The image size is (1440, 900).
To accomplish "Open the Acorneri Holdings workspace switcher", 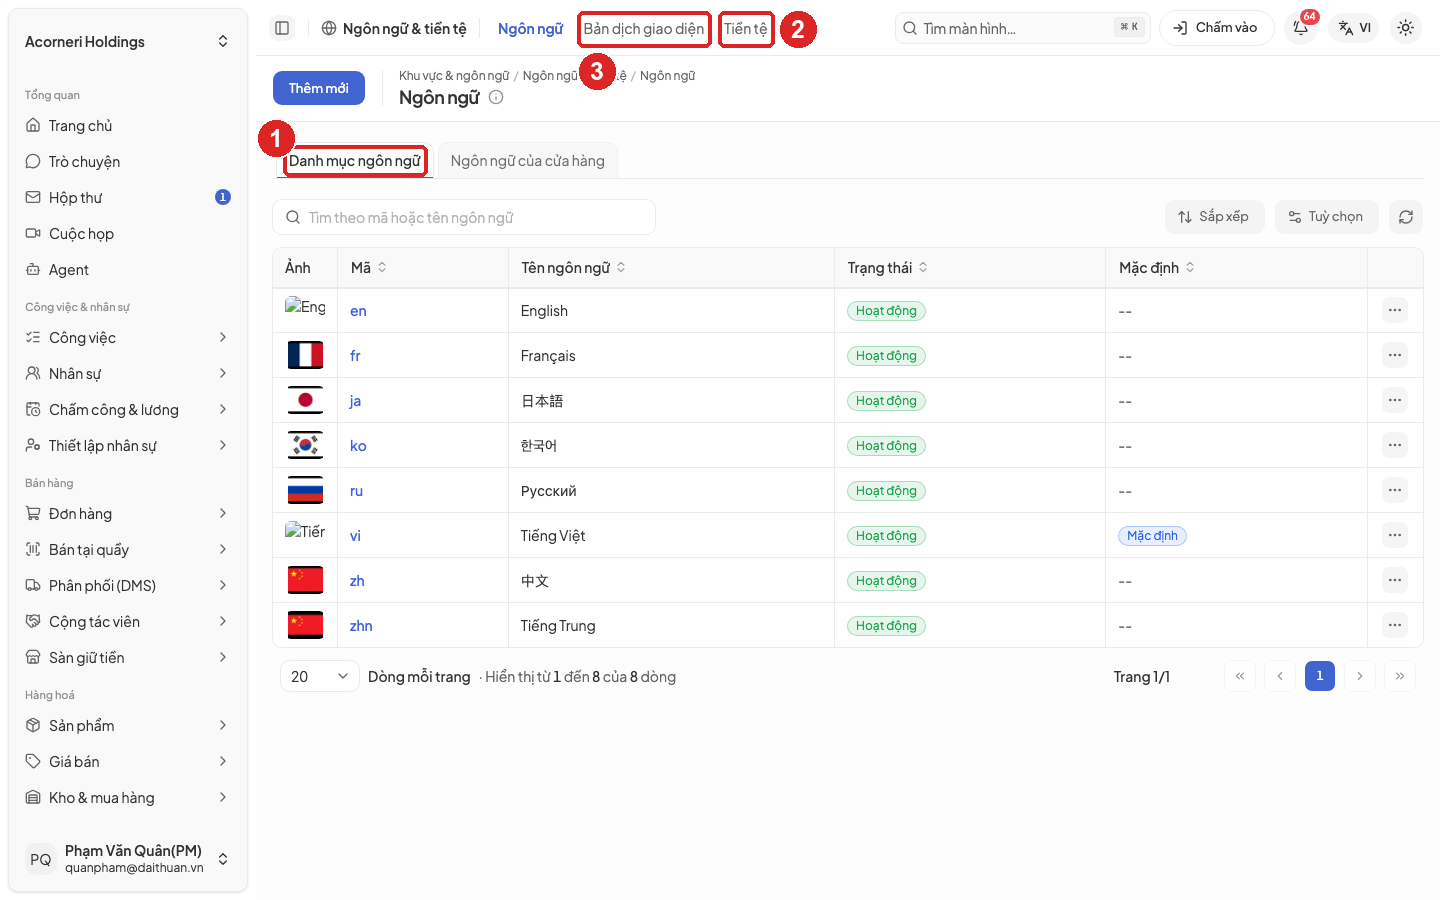I will click(x=128, y=41).
